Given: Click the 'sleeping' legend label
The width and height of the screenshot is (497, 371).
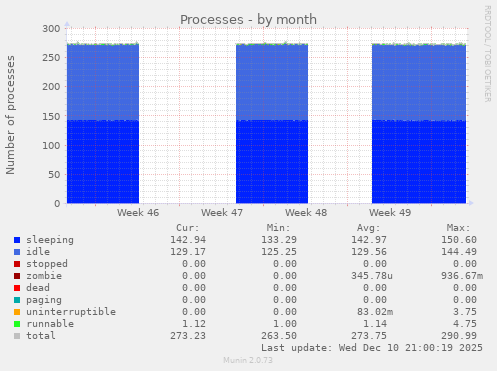Looking at the screenshot, I should 50,240.
